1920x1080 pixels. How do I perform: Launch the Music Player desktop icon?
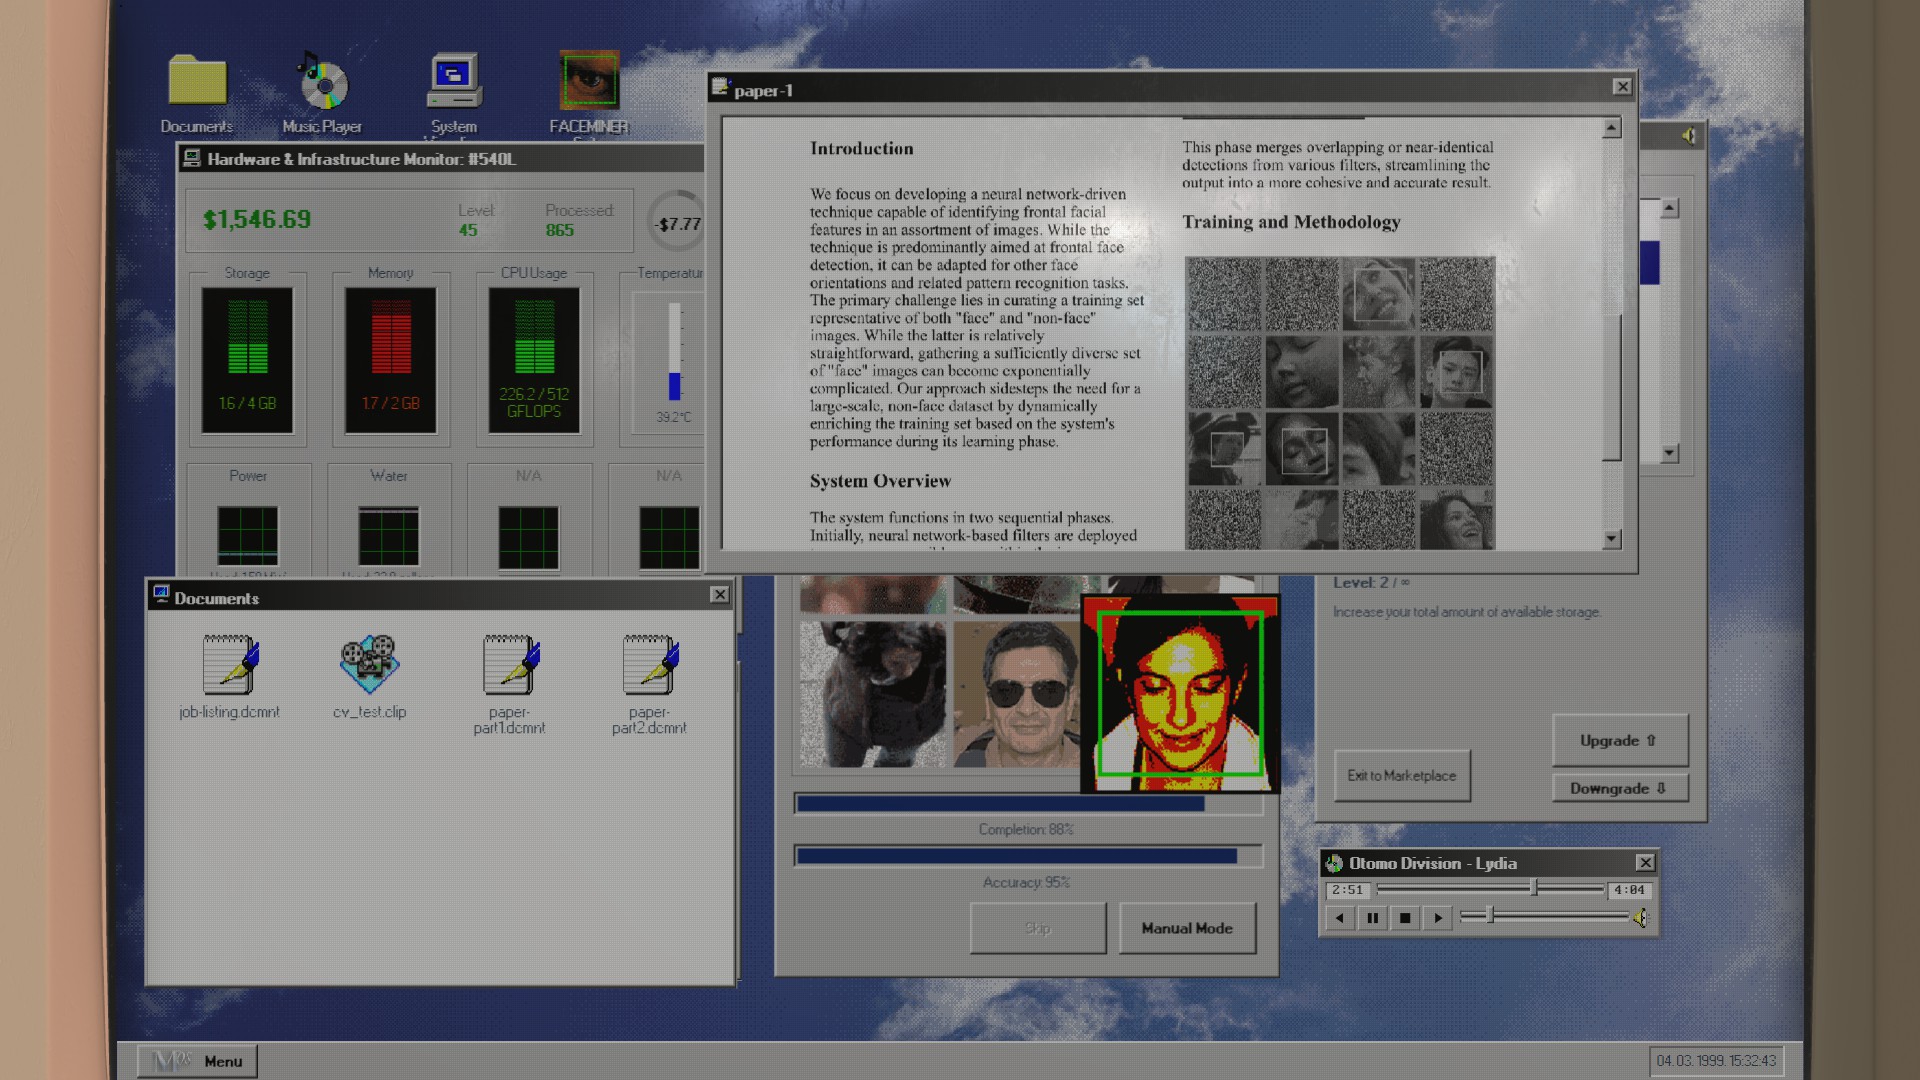(x=322, y=84)
